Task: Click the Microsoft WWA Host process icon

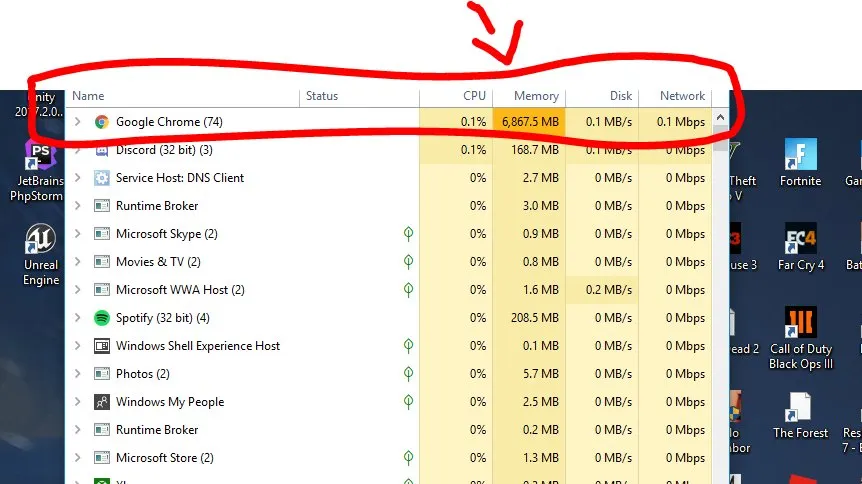Action: (x=102, y=290)
